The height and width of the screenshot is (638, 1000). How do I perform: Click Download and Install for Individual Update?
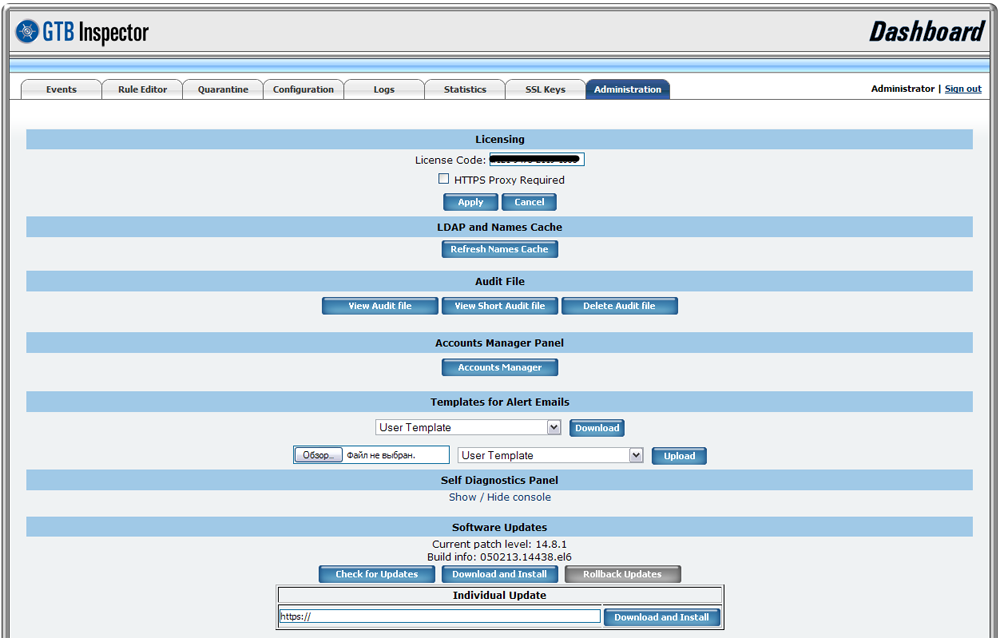coord(661,618)
